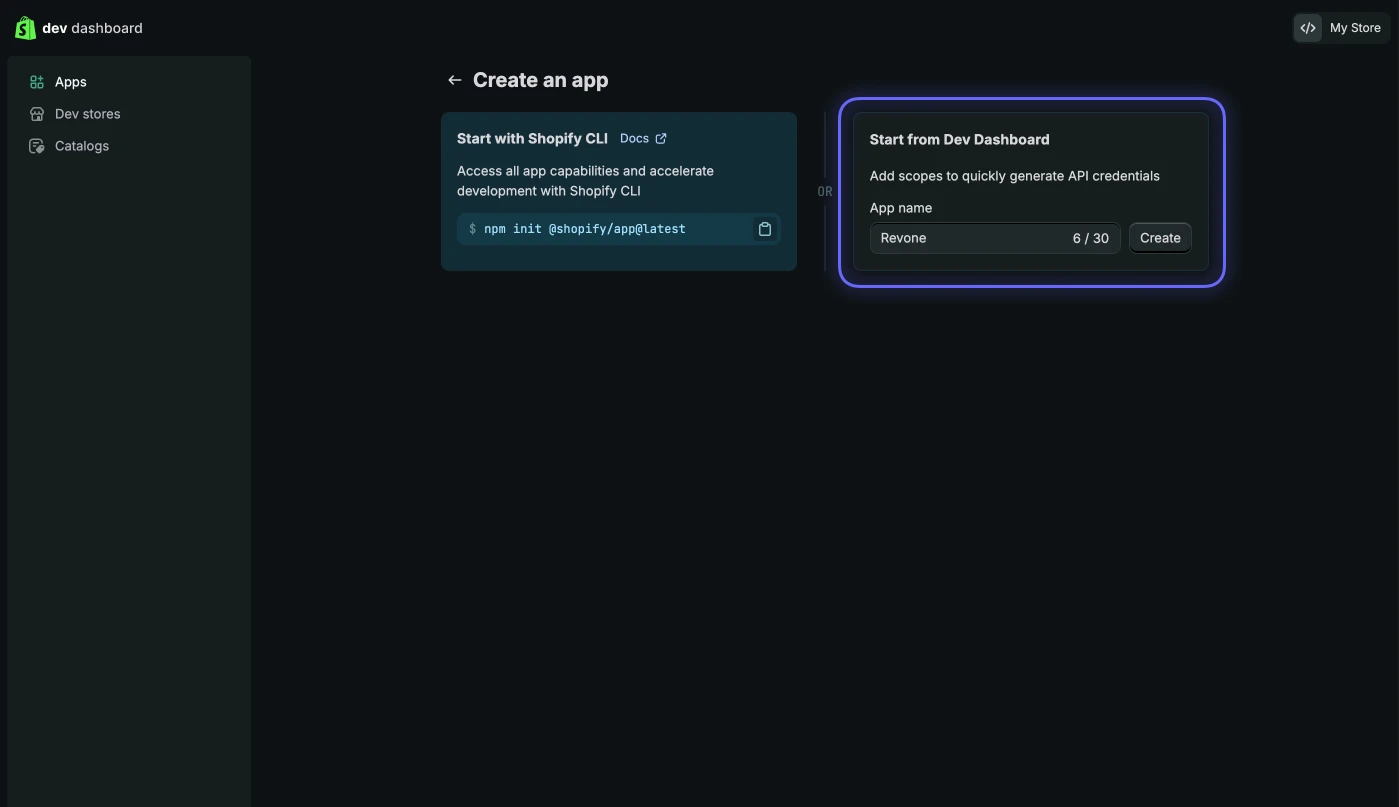Open Dev stores in sidebar
The image size is (1399, 807).
click(x=128, y=114)
